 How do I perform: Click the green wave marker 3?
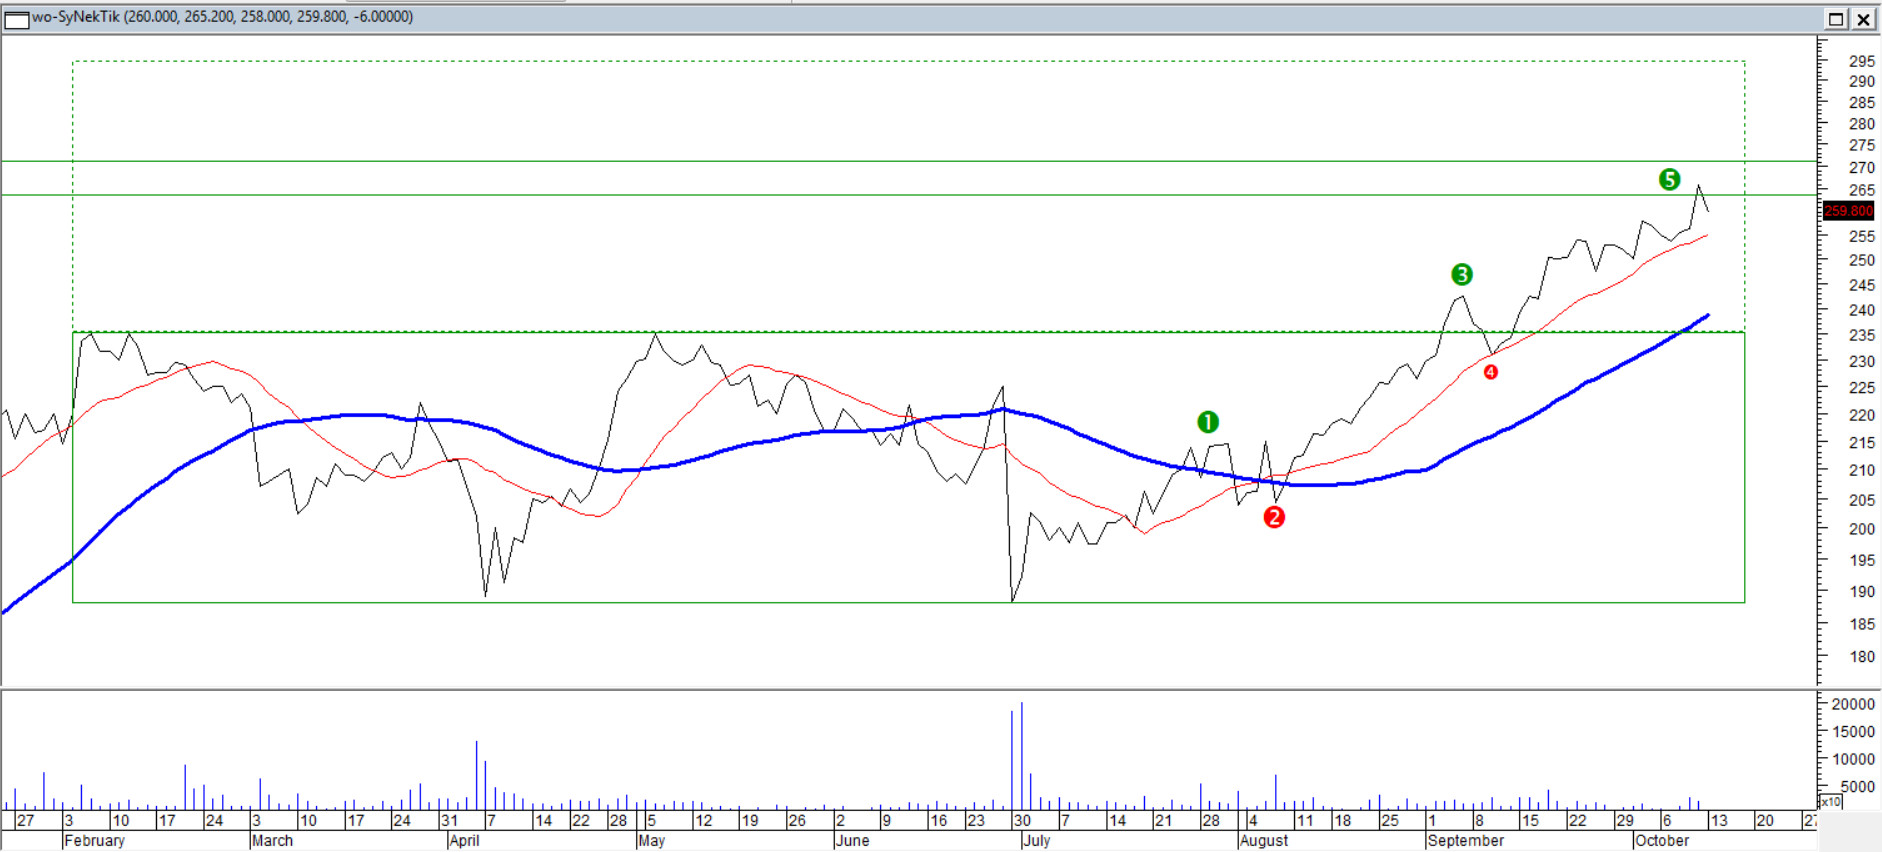pos(1461,274)
